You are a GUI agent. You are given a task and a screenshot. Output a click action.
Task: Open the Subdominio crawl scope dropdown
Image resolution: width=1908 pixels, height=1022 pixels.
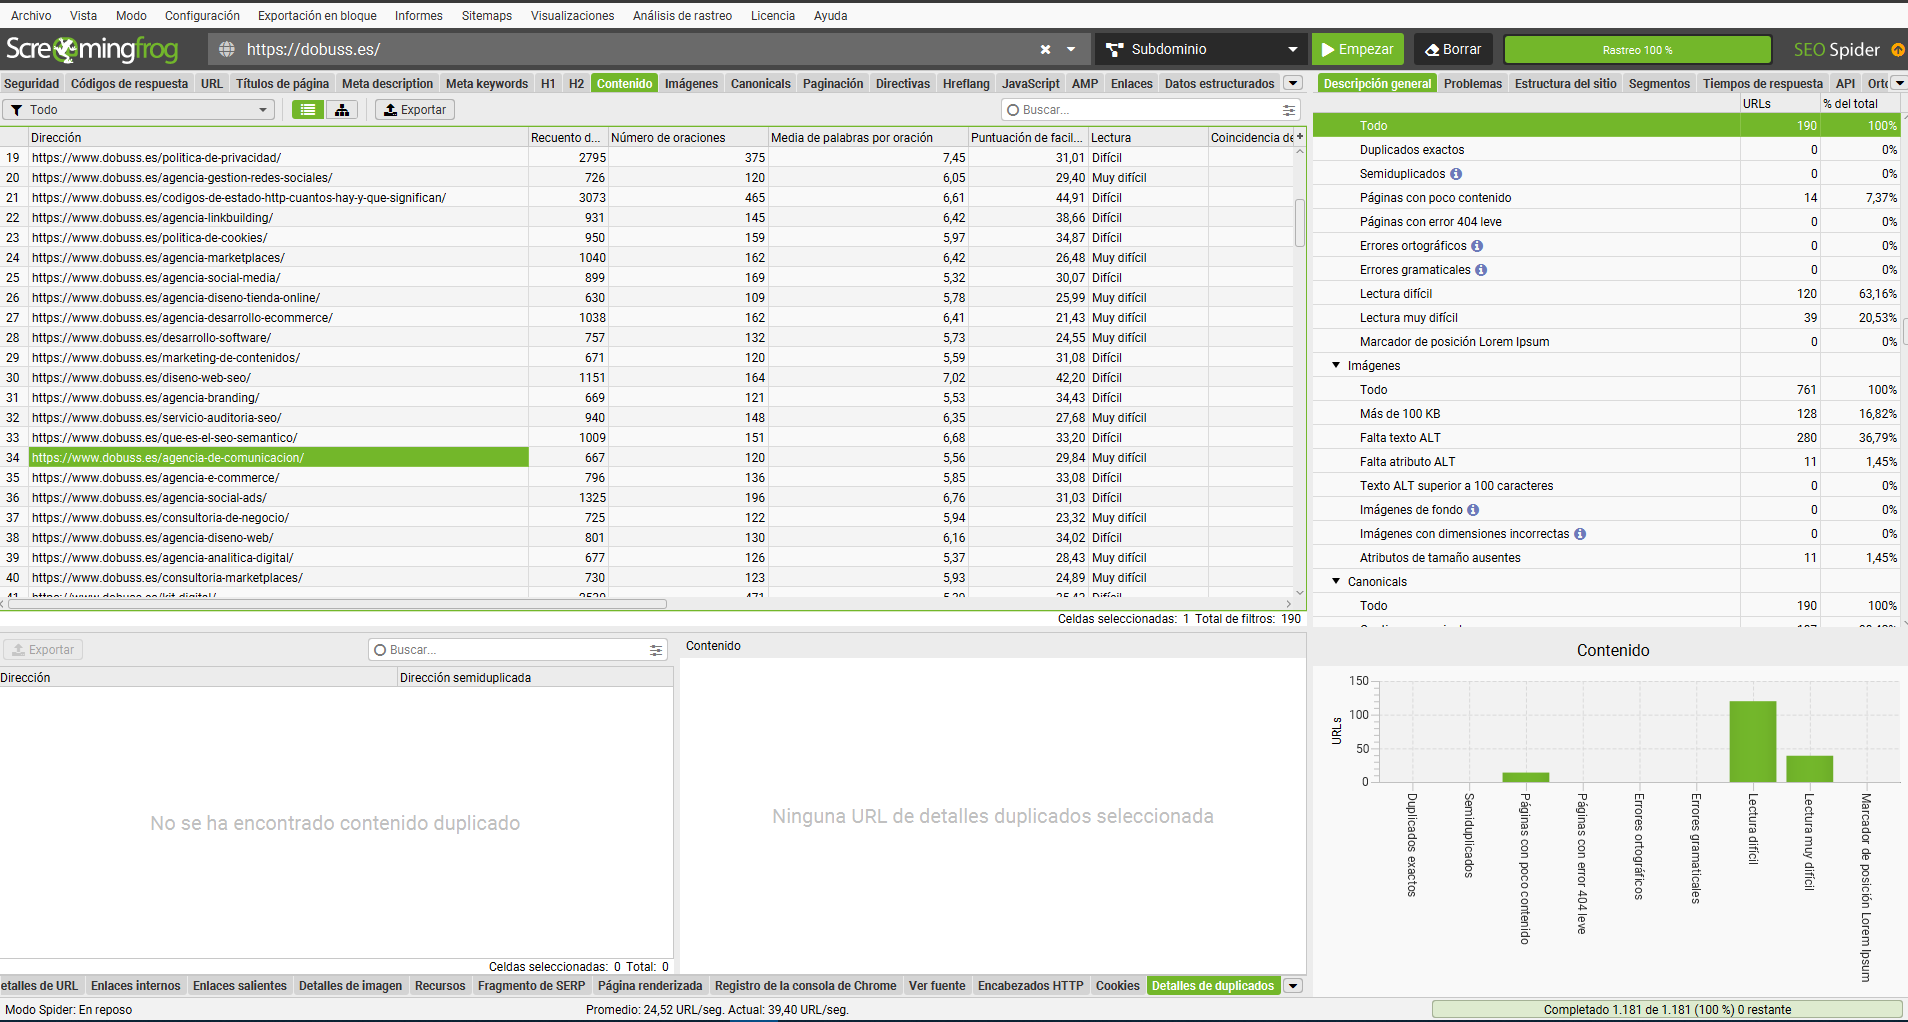tap(1201, 49)
